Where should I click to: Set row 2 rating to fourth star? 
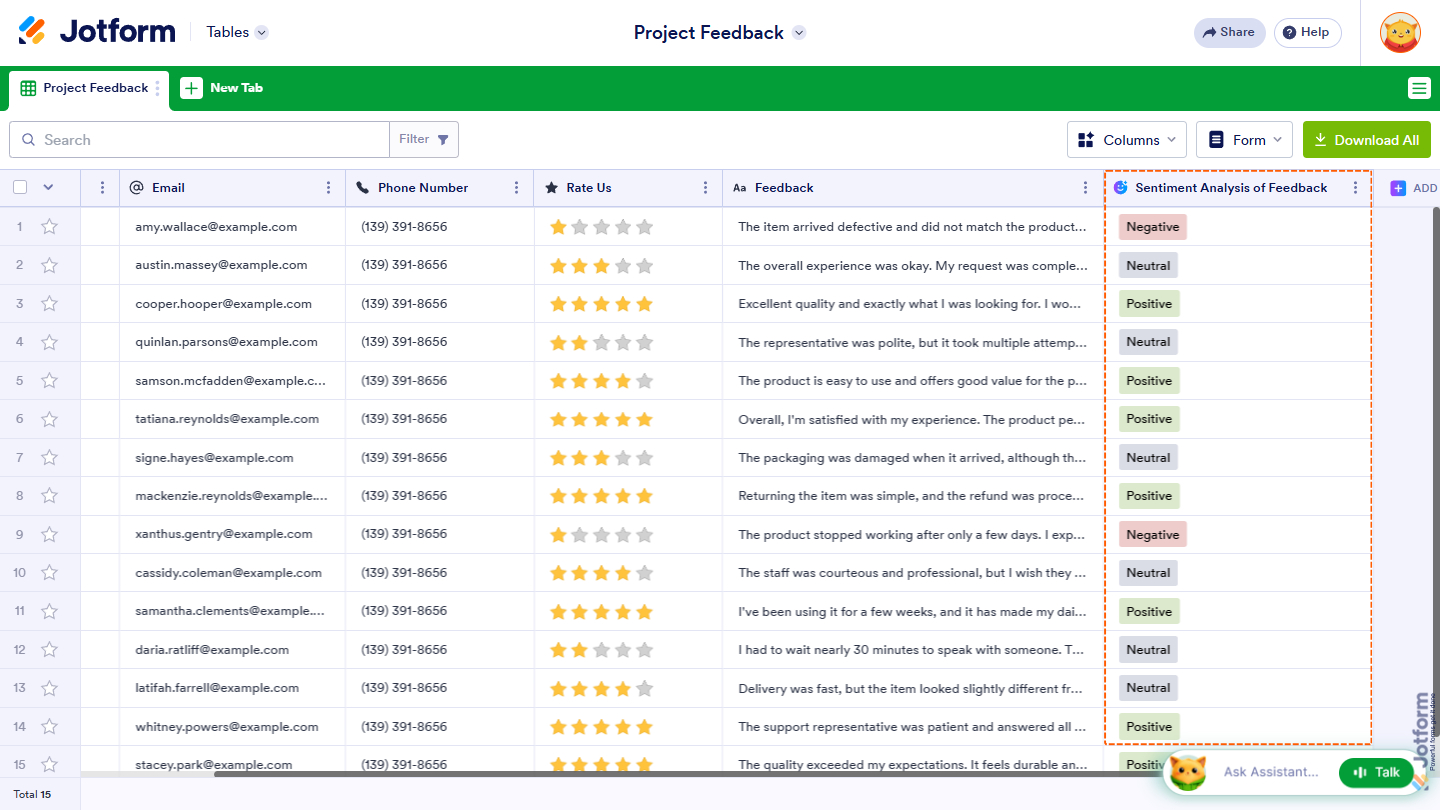[x=623, y=265]
